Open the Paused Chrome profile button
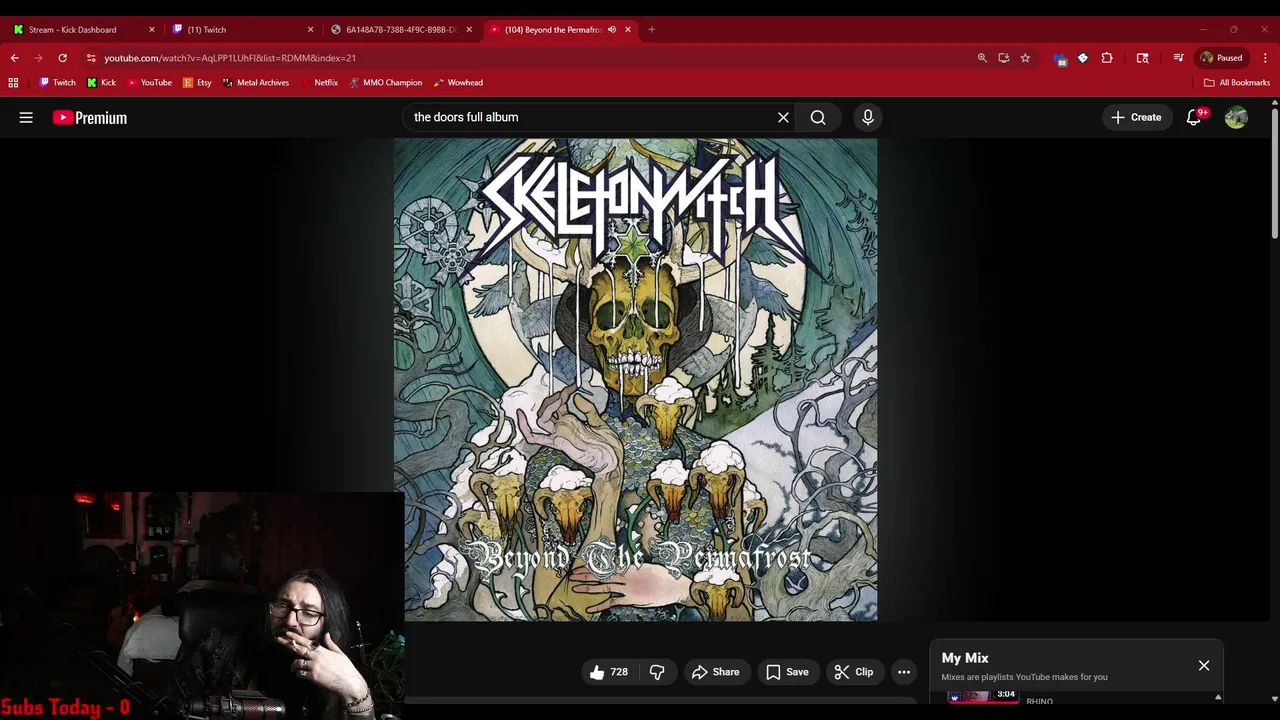The height and width of the screenshot is (720, 1280). [1222, 58]
